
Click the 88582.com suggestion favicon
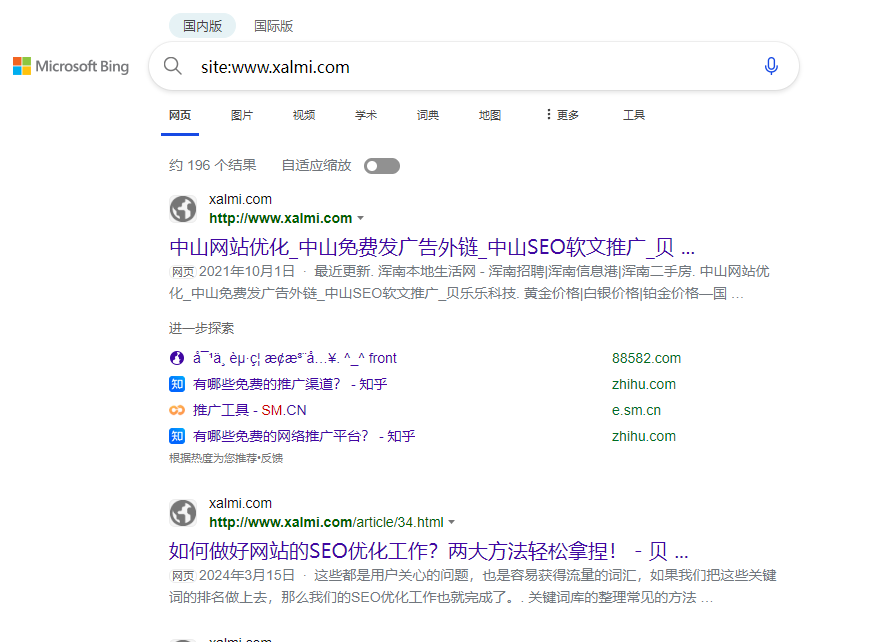tap(177, 358)
